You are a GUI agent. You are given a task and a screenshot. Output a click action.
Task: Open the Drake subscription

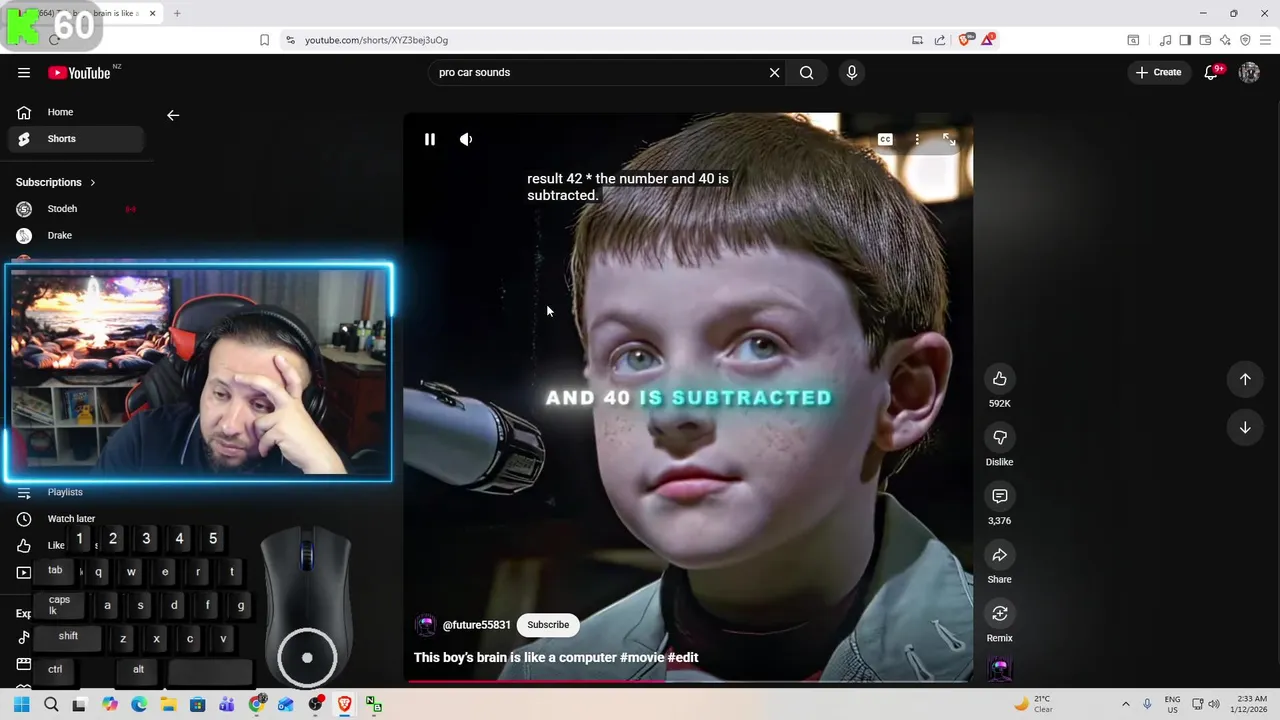(78, 235)
